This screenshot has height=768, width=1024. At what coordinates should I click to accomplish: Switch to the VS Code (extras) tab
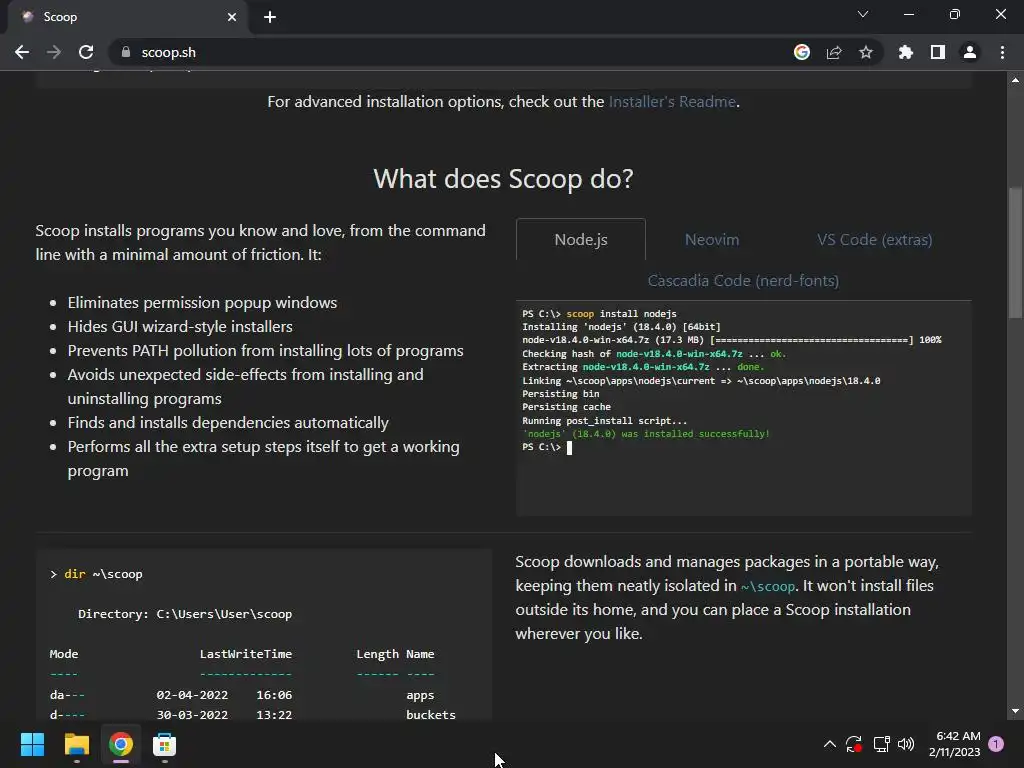coord(874,240)
